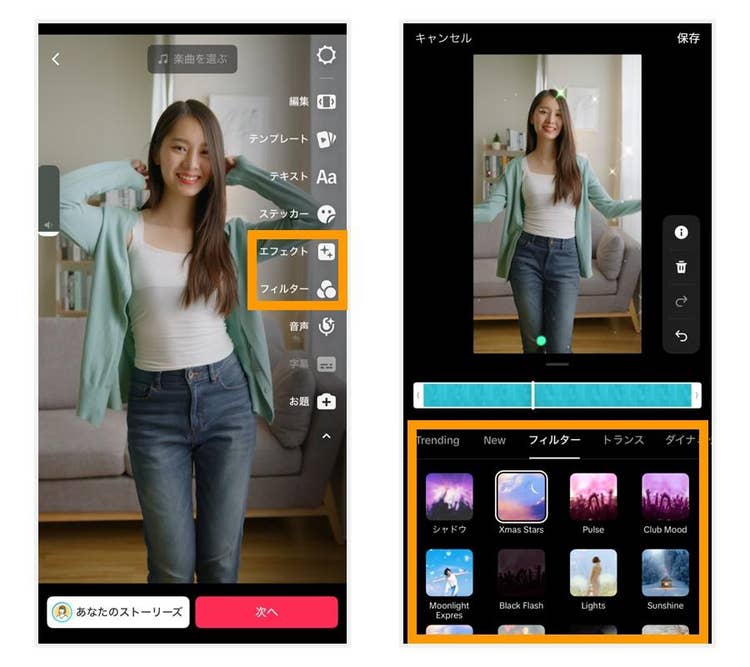
Task: Tap キャンセル to cancel the effect
Action: [443, 38]
